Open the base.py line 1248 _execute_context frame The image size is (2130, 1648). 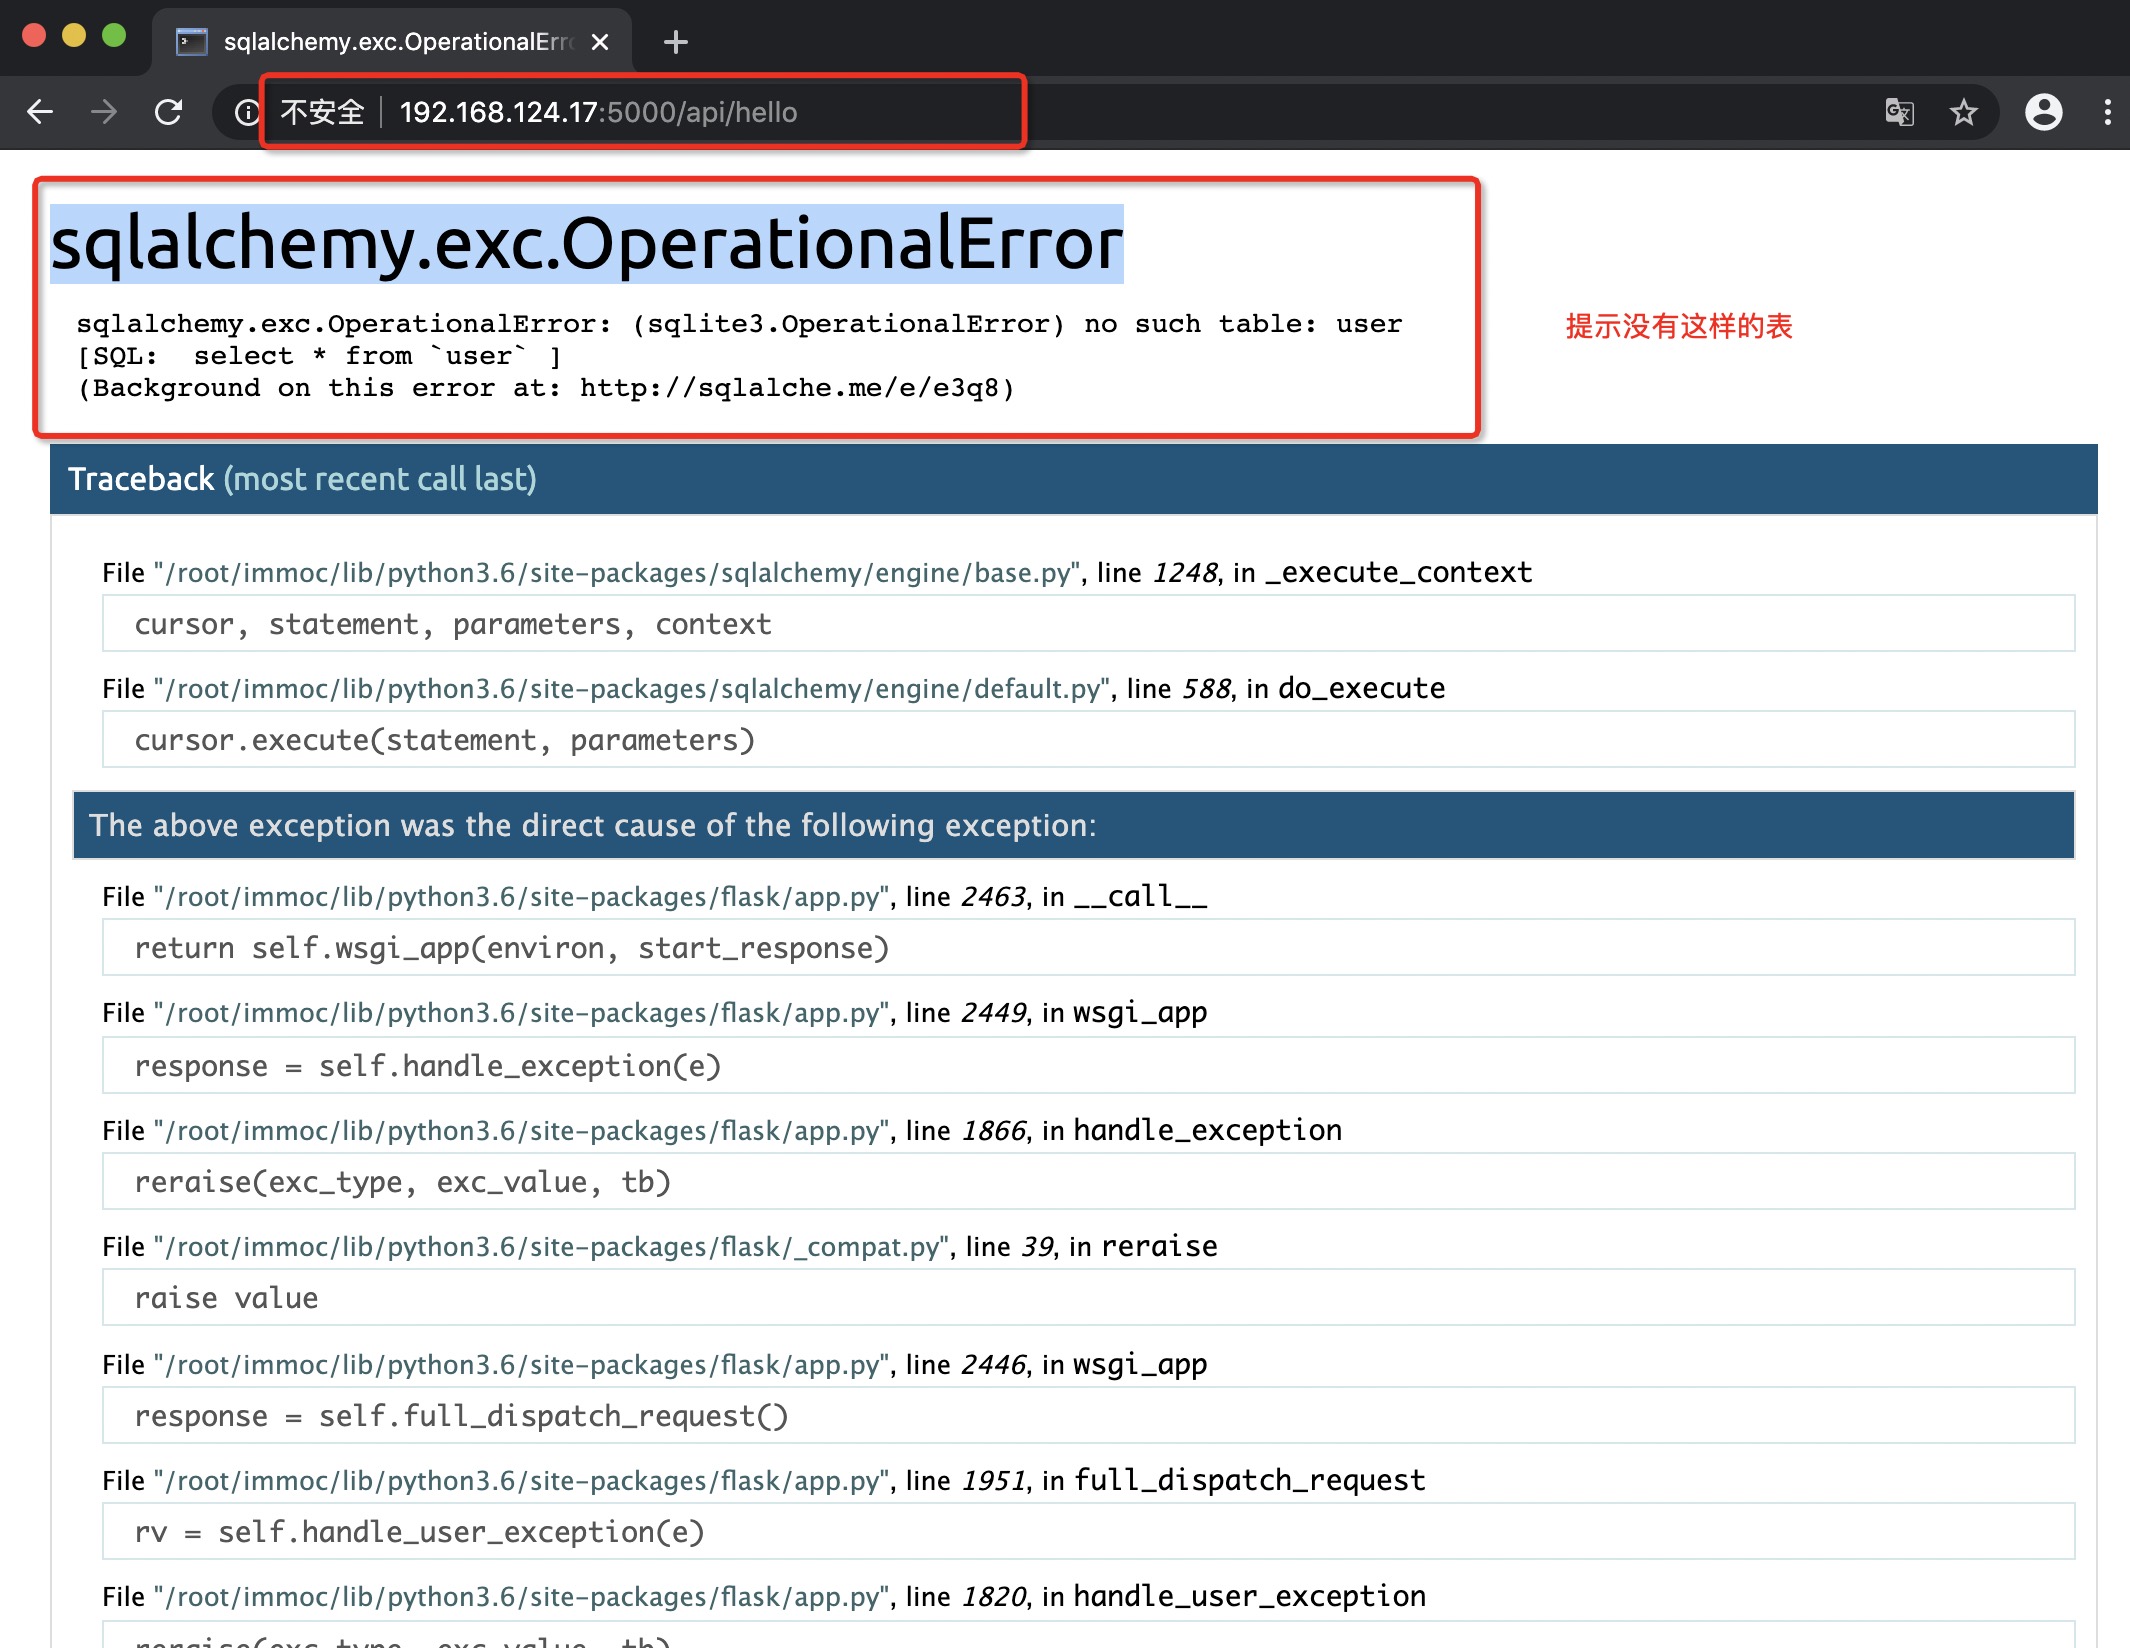click(817, 572)
